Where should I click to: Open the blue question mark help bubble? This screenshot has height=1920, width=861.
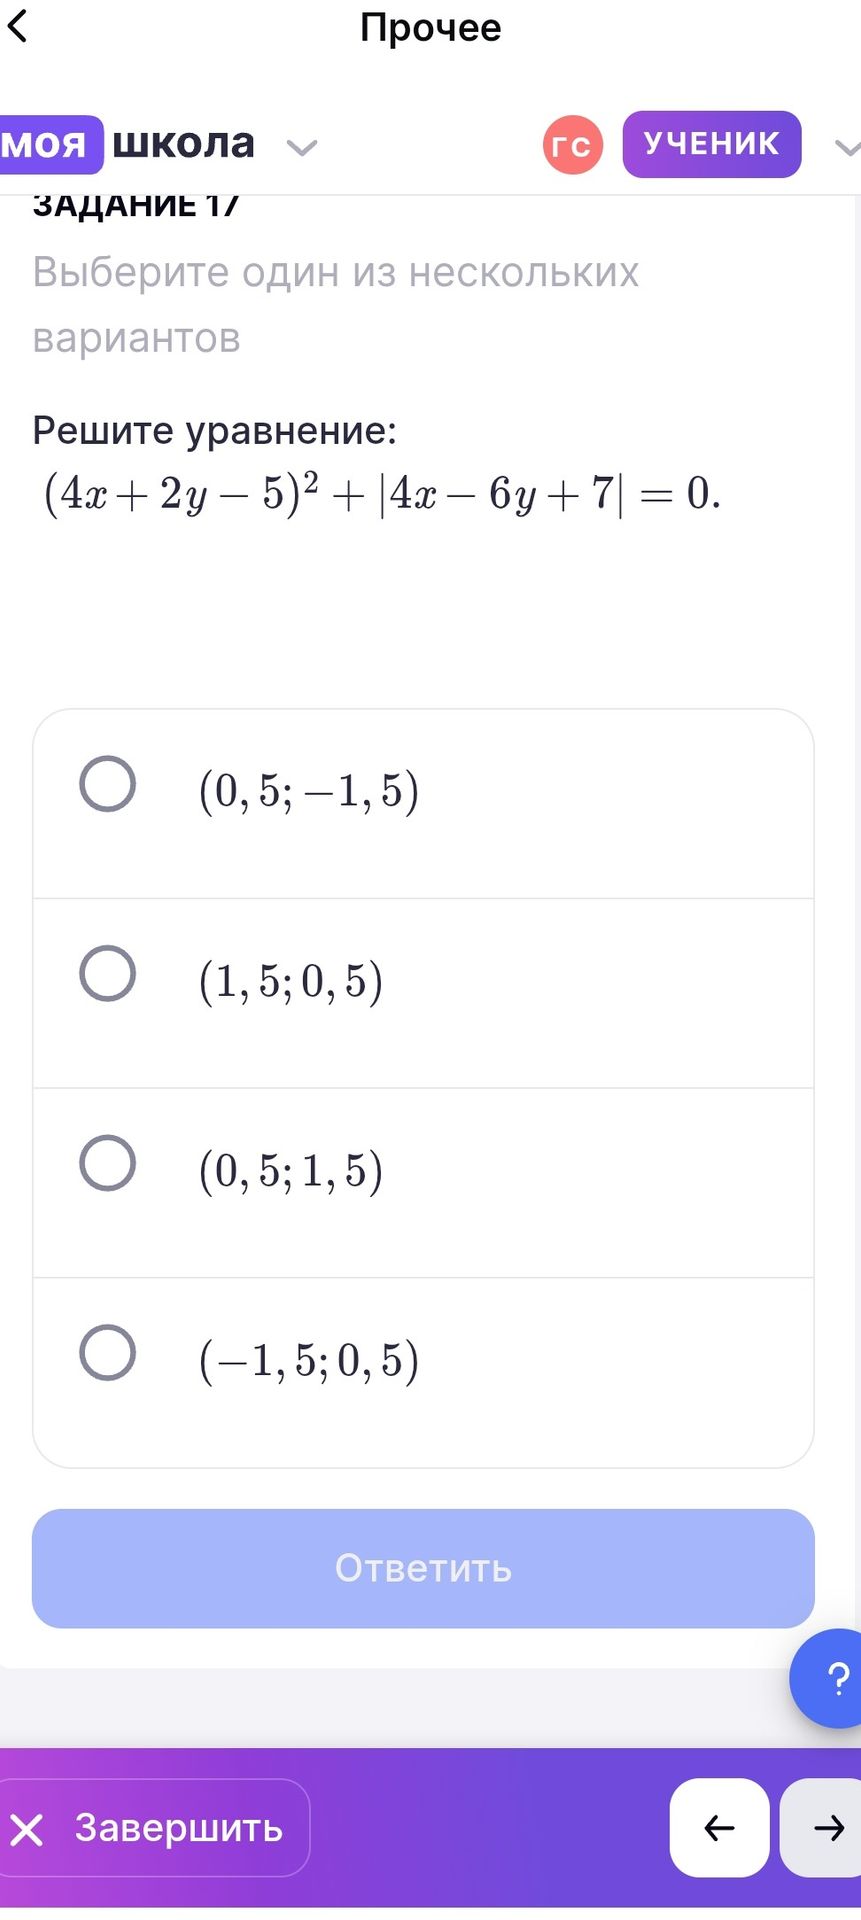click(x=827, y=1678)
